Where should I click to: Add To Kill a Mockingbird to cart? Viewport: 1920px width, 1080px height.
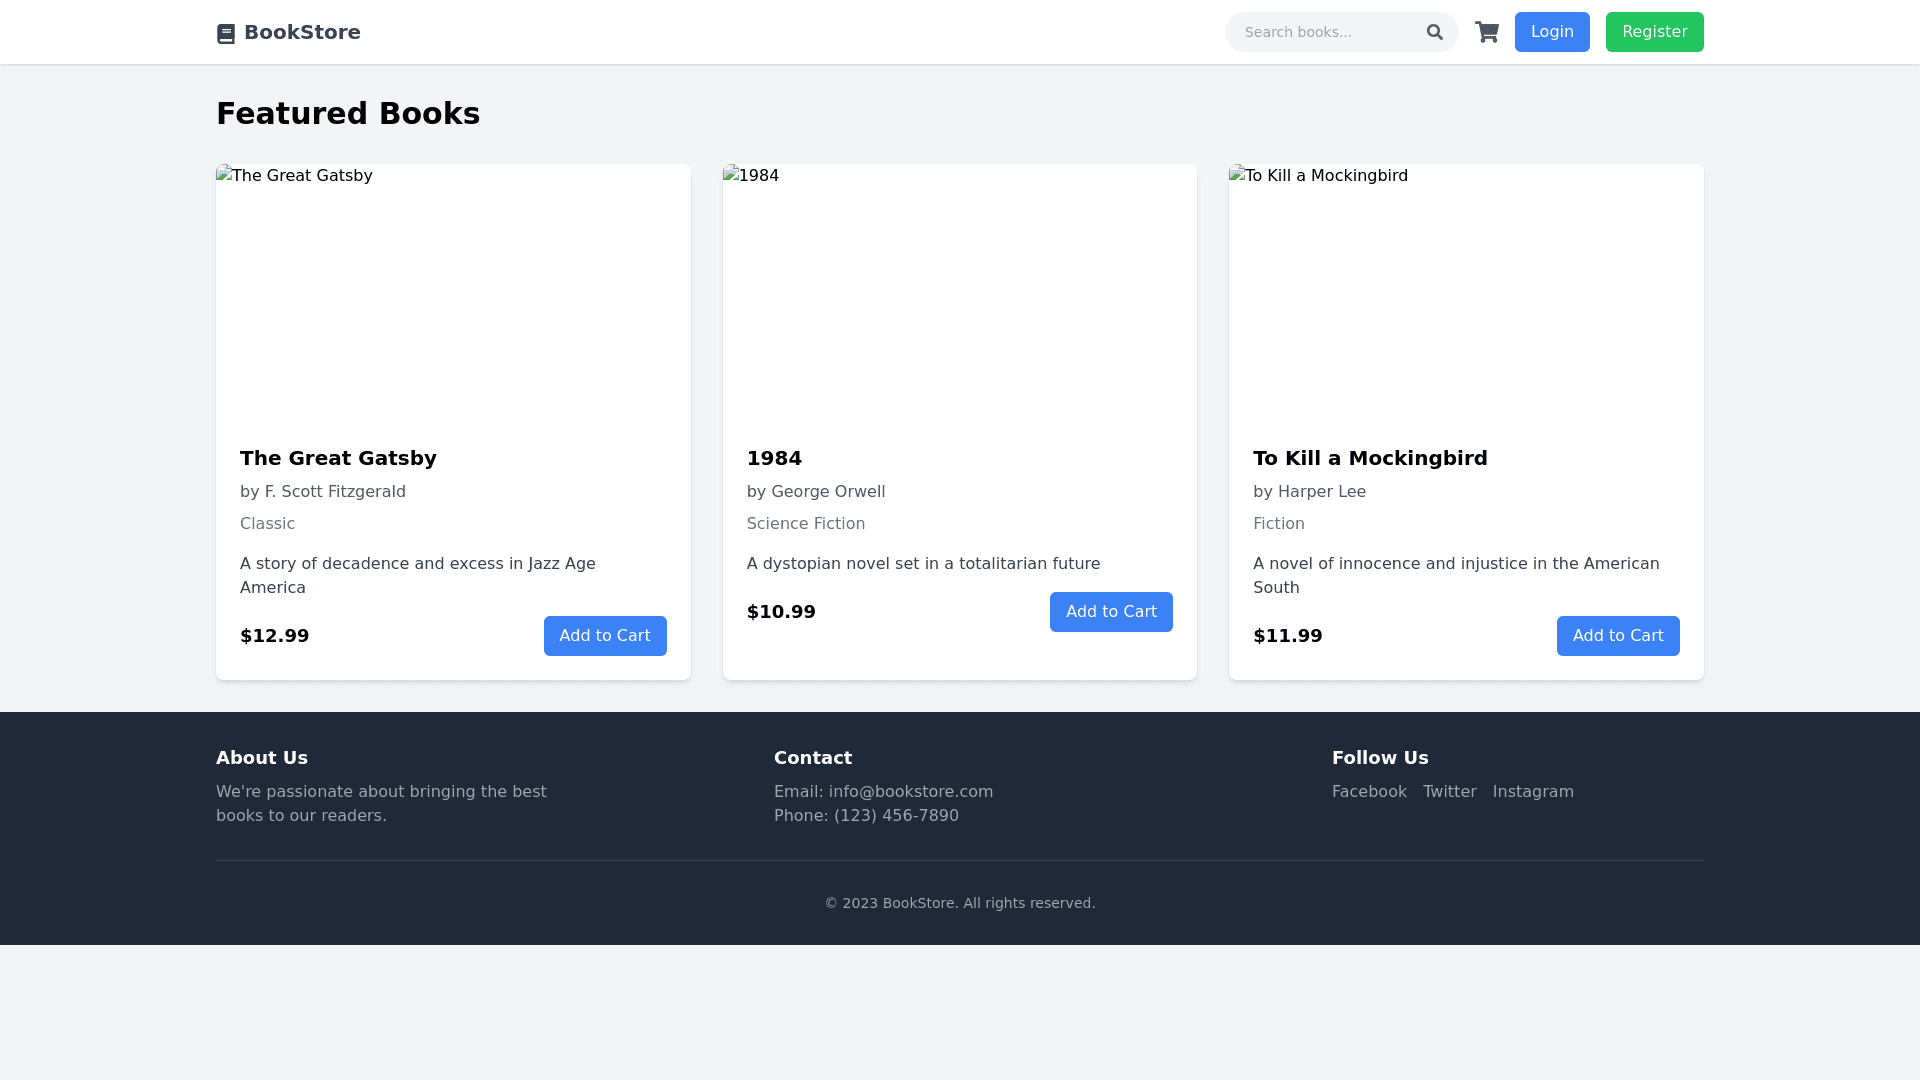pyautogui.click(x=1617, y=636)
